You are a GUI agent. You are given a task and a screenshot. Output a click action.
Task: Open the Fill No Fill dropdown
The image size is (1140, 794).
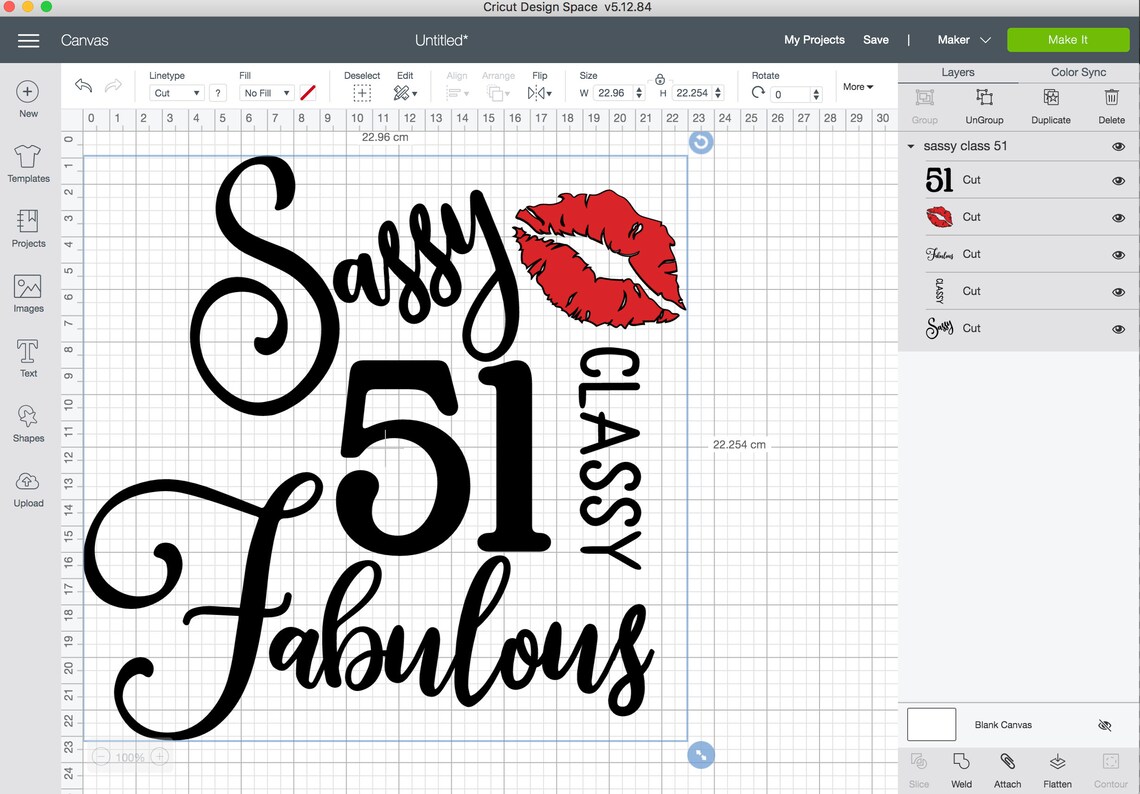(x=265, y=92)
